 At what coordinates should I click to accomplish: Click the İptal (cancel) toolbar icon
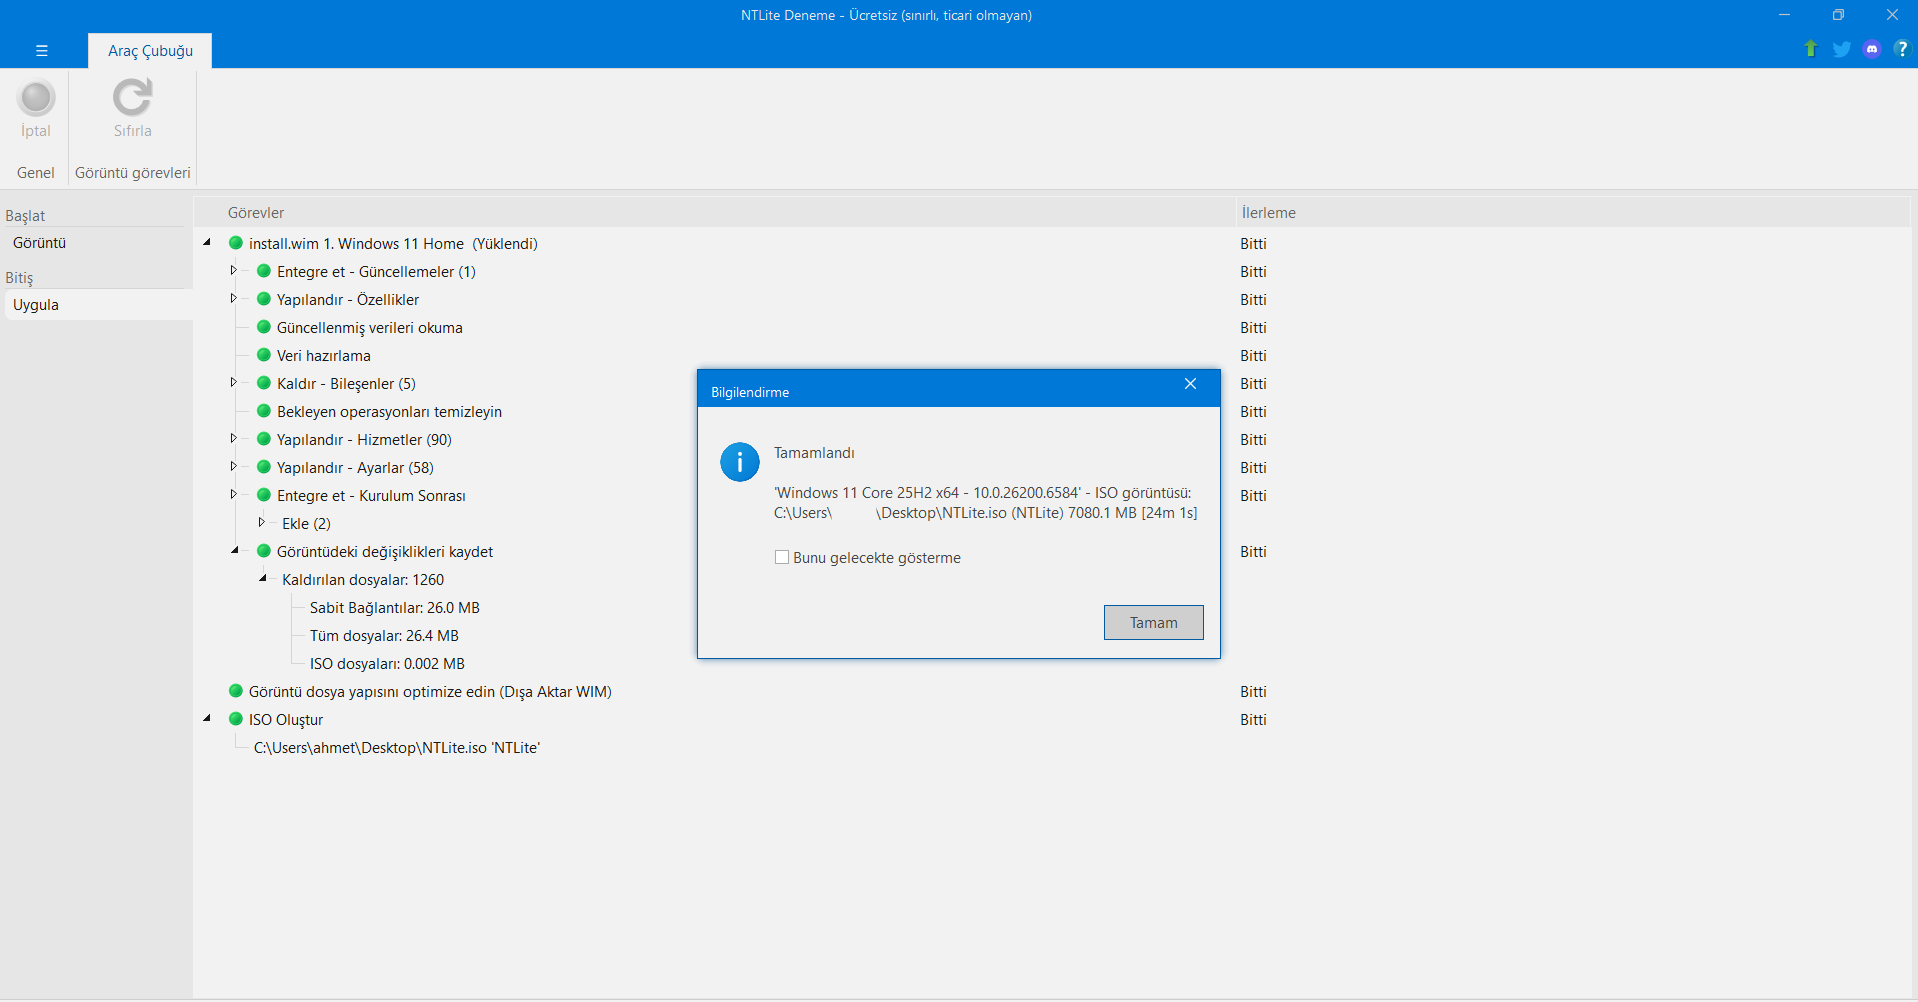pos(36,99)
